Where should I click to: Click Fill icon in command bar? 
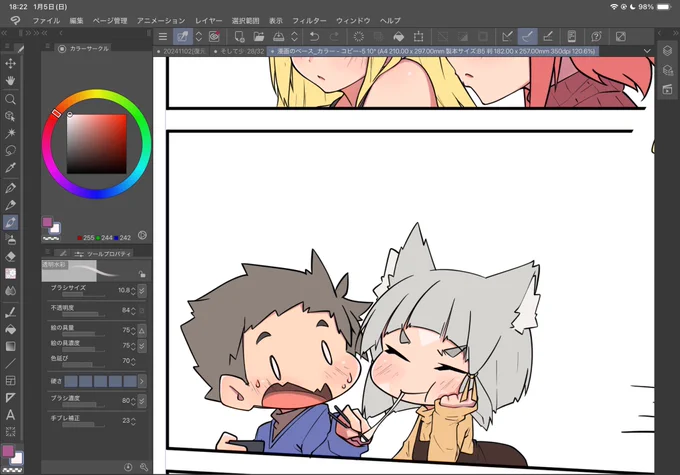(x=399, y=37)
